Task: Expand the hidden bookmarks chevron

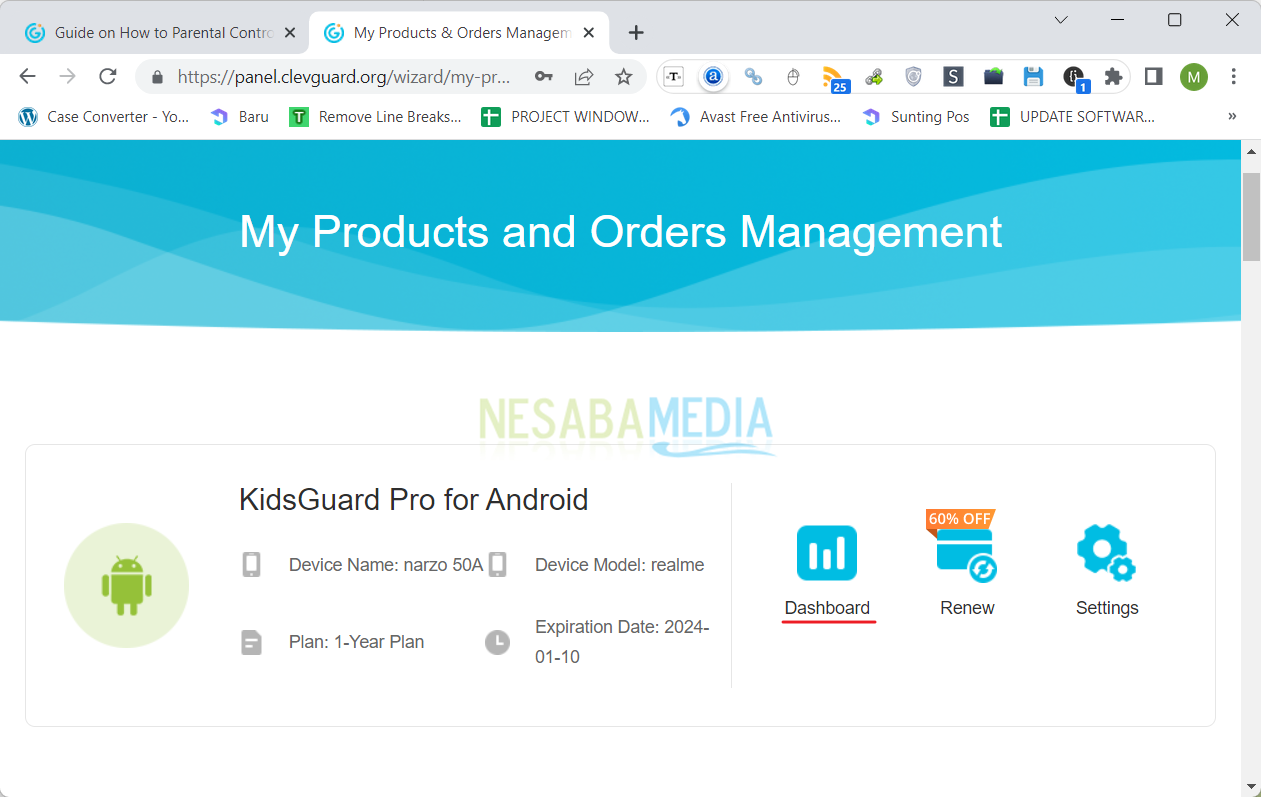Action: (1232, 117)
